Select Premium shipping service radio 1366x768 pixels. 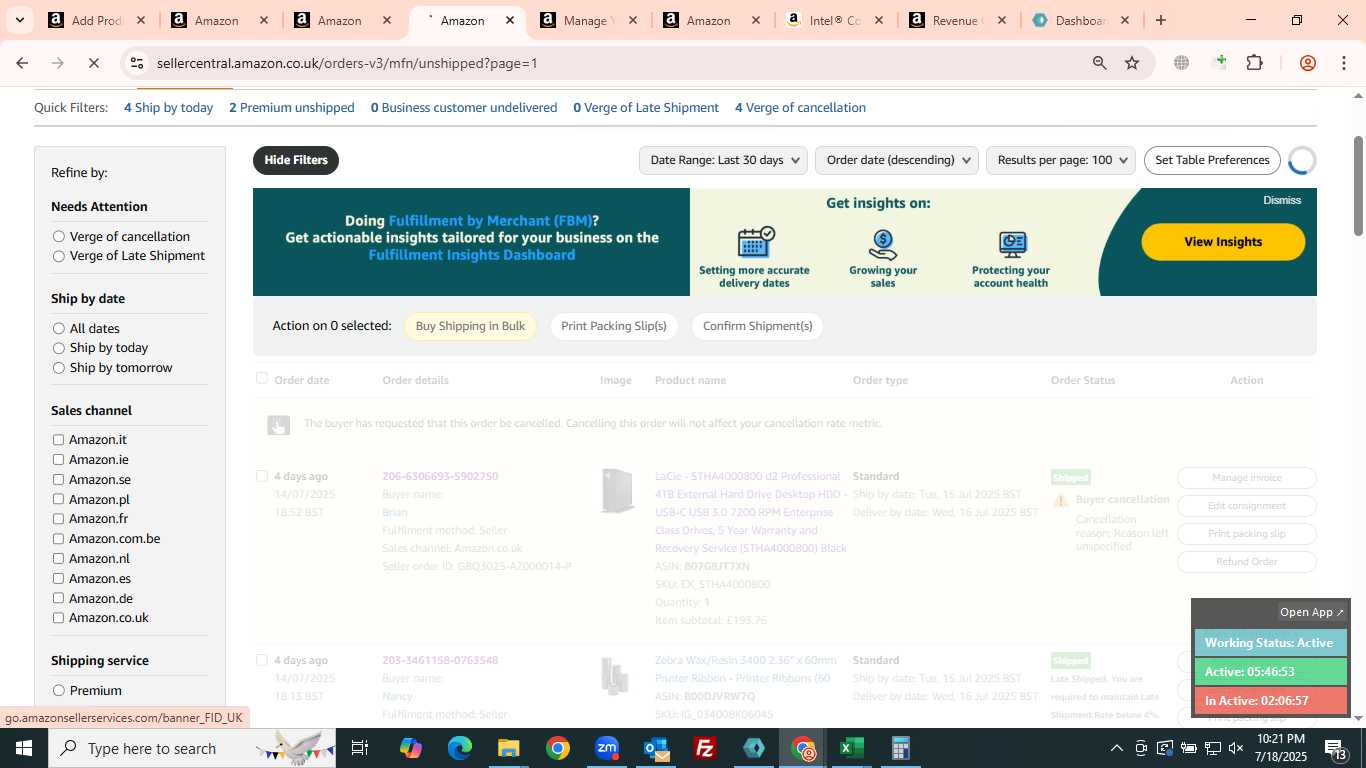click(59, 691)
